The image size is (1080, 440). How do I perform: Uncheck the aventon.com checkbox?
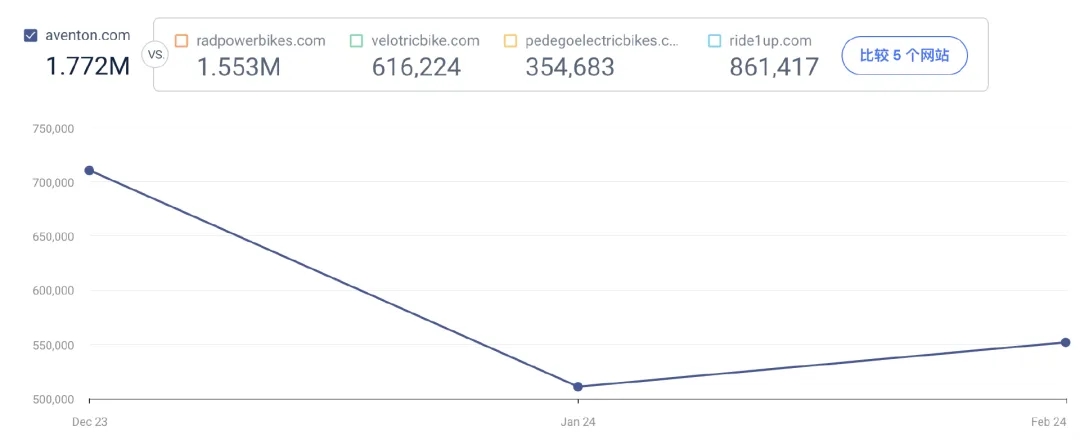pos(30,36)
